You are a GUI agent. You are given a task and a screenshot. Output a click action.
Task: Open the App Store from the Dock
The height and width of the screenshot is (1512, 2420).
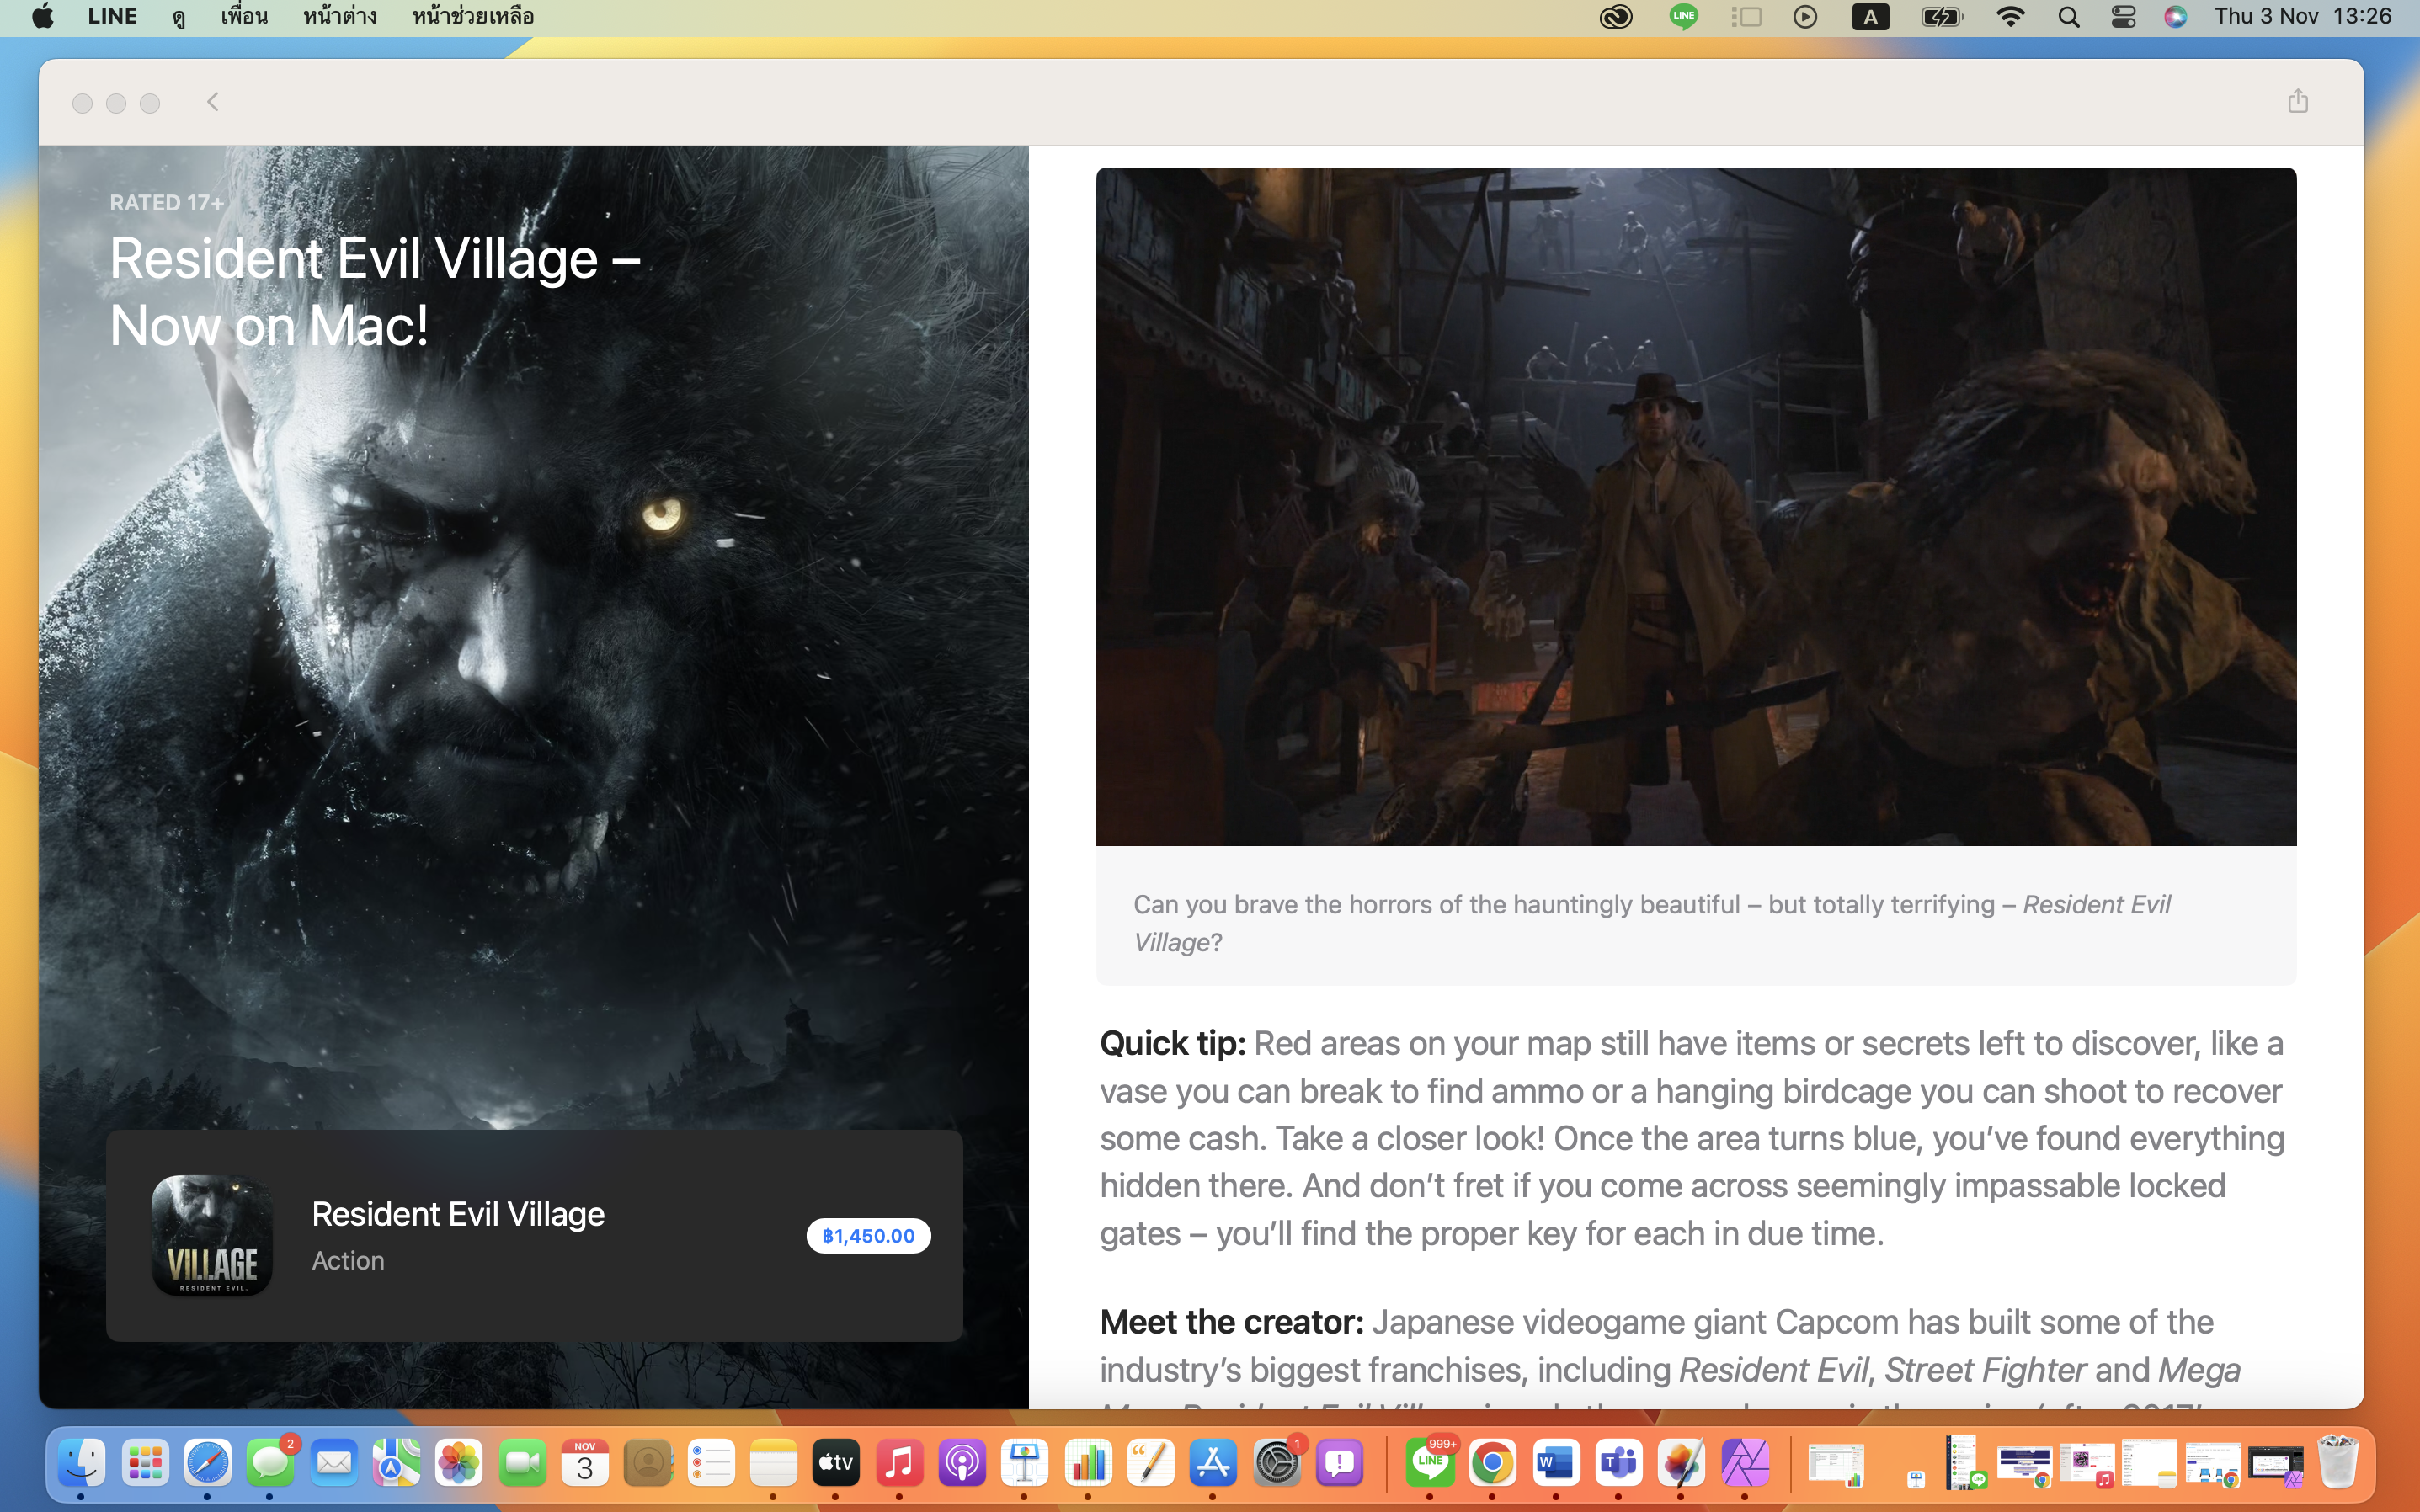1213,1464
